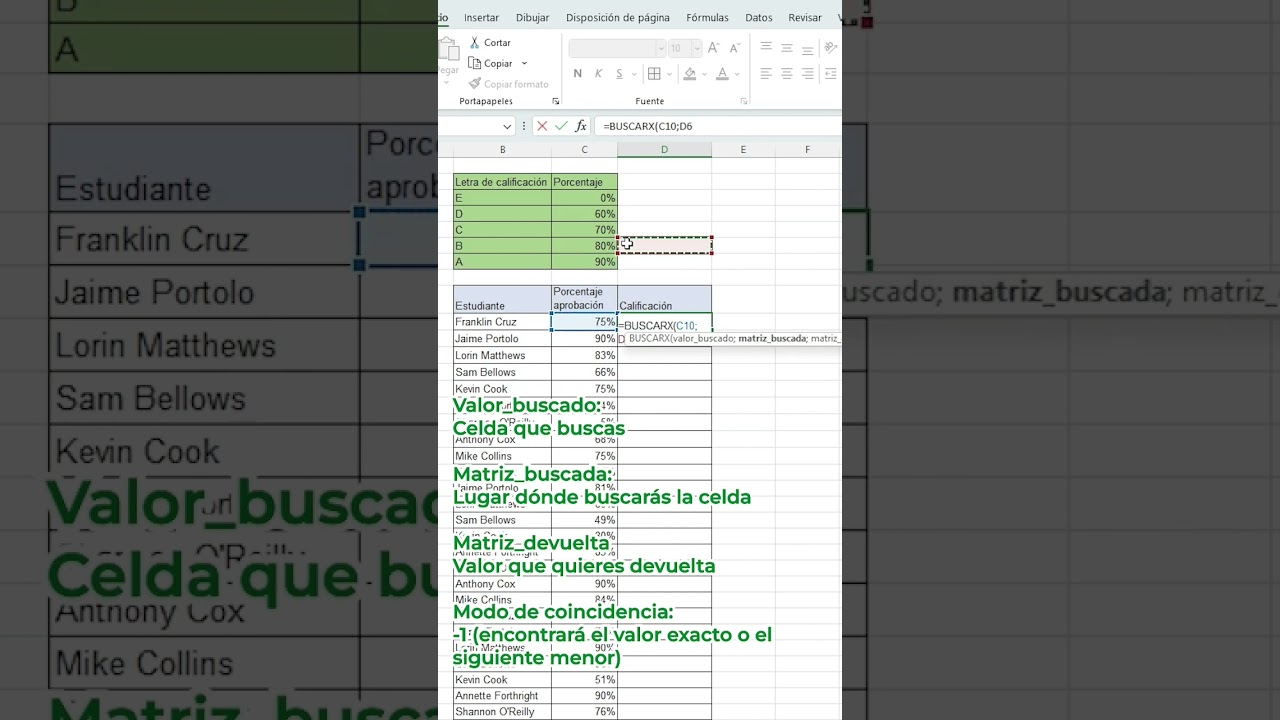This screenshot has height=720, width=1280.
Task: Center text horizontally in the cell
Action: [x=787, y=74]
